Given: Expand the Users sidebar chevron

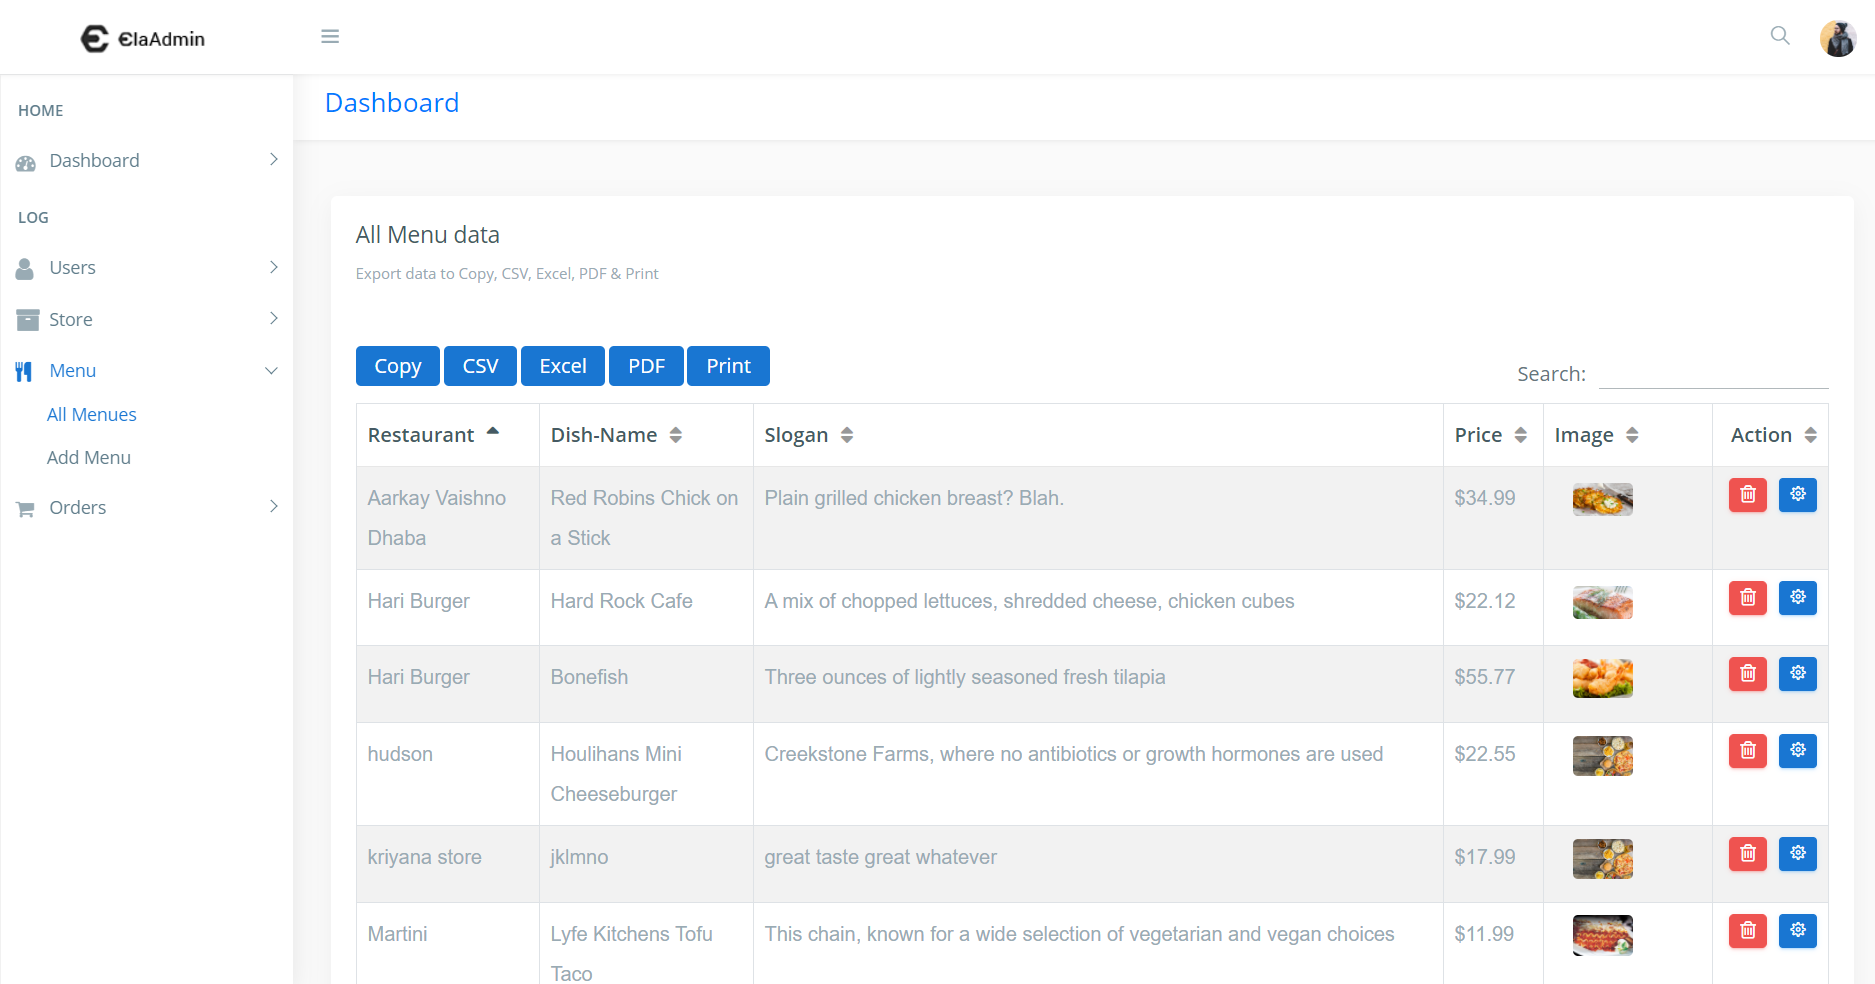Looking at the screenshot, I should [x=274, y=267].
